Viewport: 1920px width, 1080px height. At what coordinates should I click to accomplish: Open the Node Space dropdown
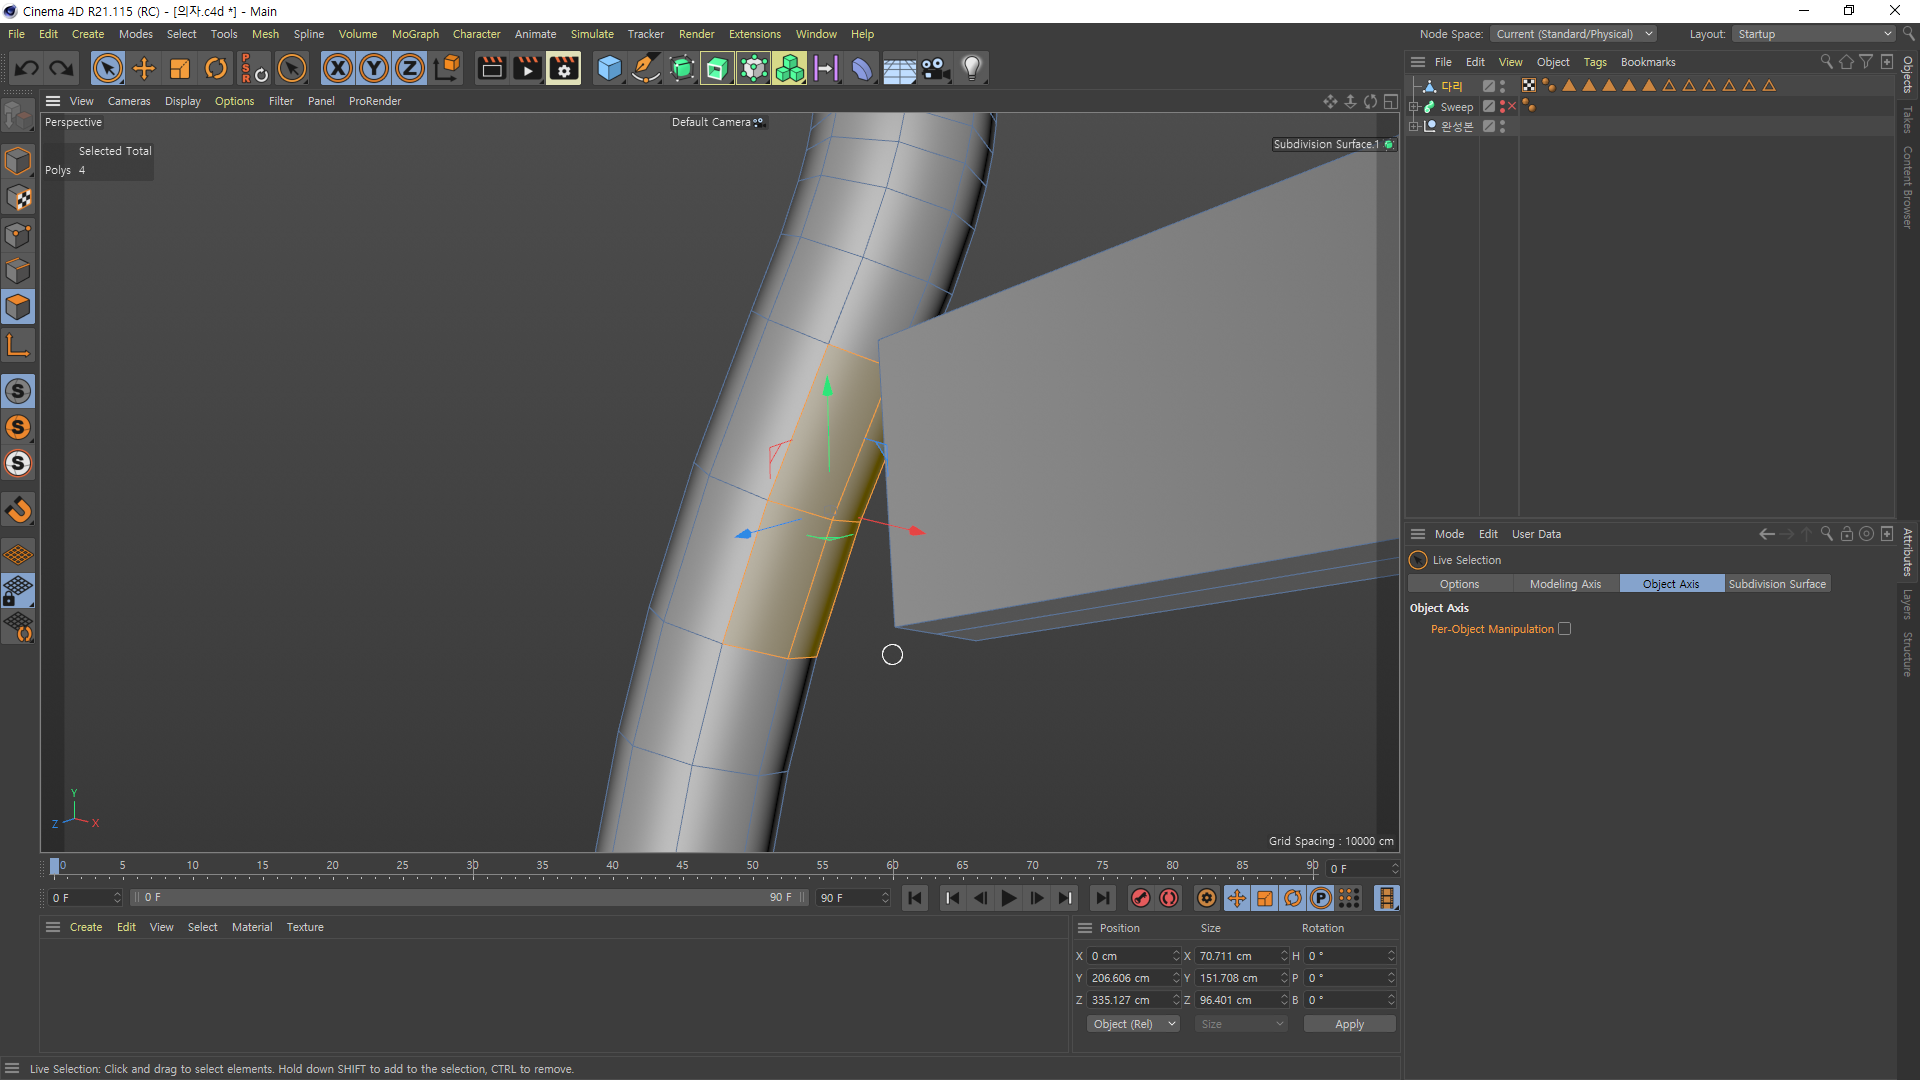tap(1574, 34)
